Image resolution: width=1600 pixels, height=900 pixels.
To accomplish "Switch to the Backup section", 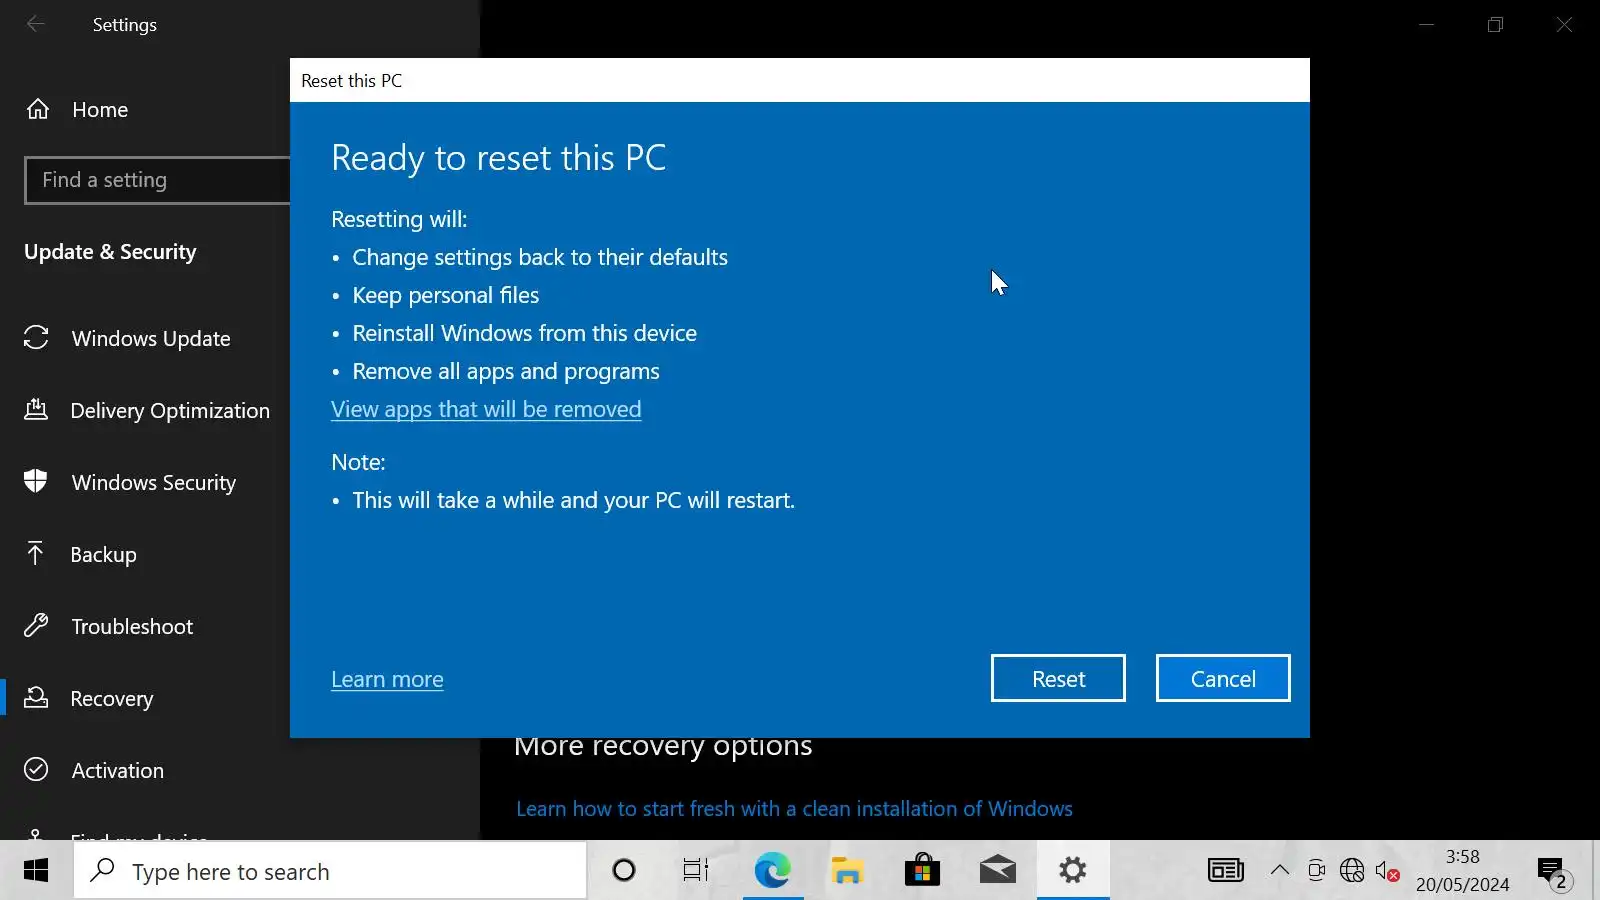I will point(80,554).
